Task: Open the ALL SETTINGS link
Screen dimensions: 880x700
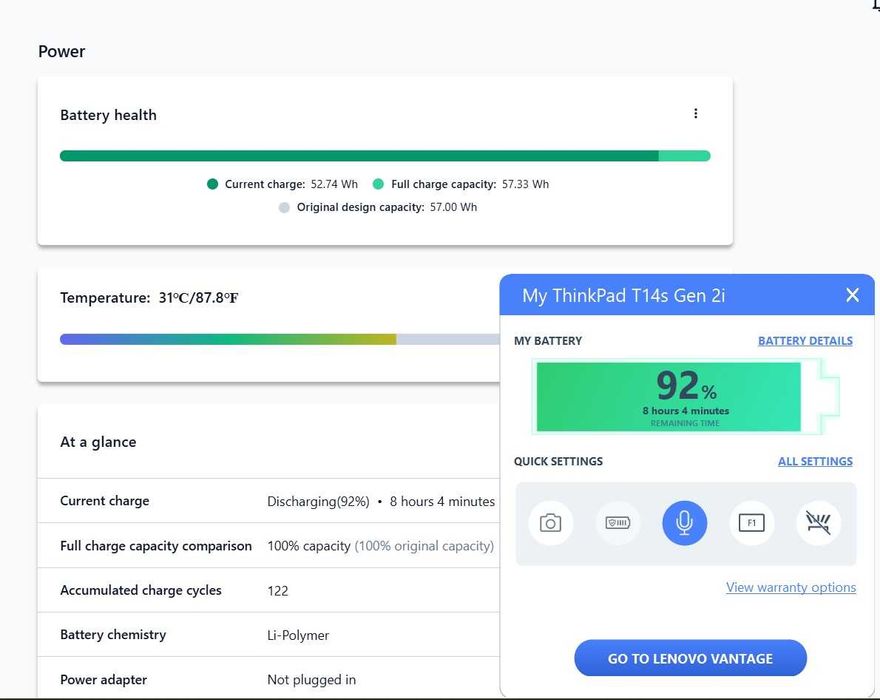Action: click(815, 461)
